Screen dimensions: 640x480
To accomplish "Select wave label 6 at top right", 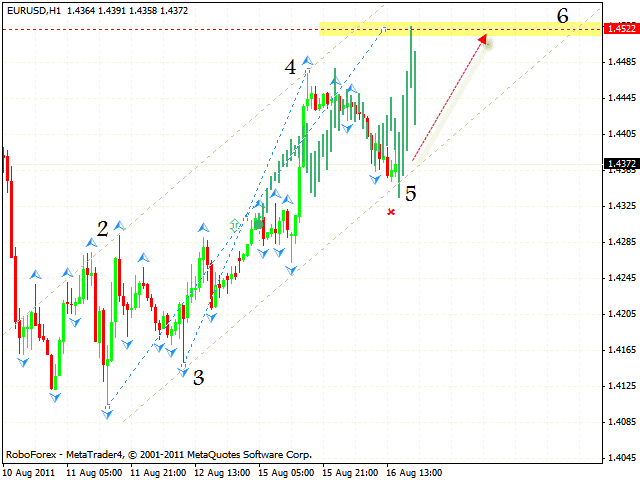I will (x=563, y=15).
